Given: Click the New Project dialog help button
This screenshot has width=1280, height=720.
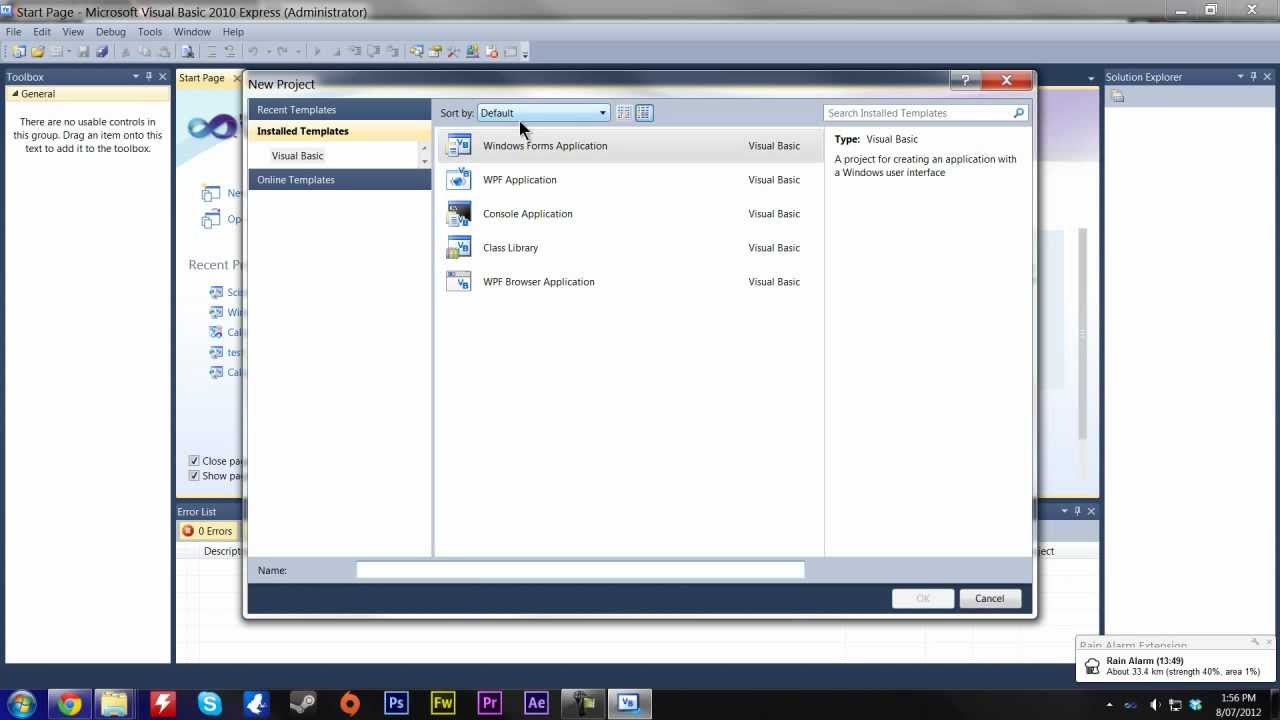Looking at the screenshot, I should [x=965, y=80].
